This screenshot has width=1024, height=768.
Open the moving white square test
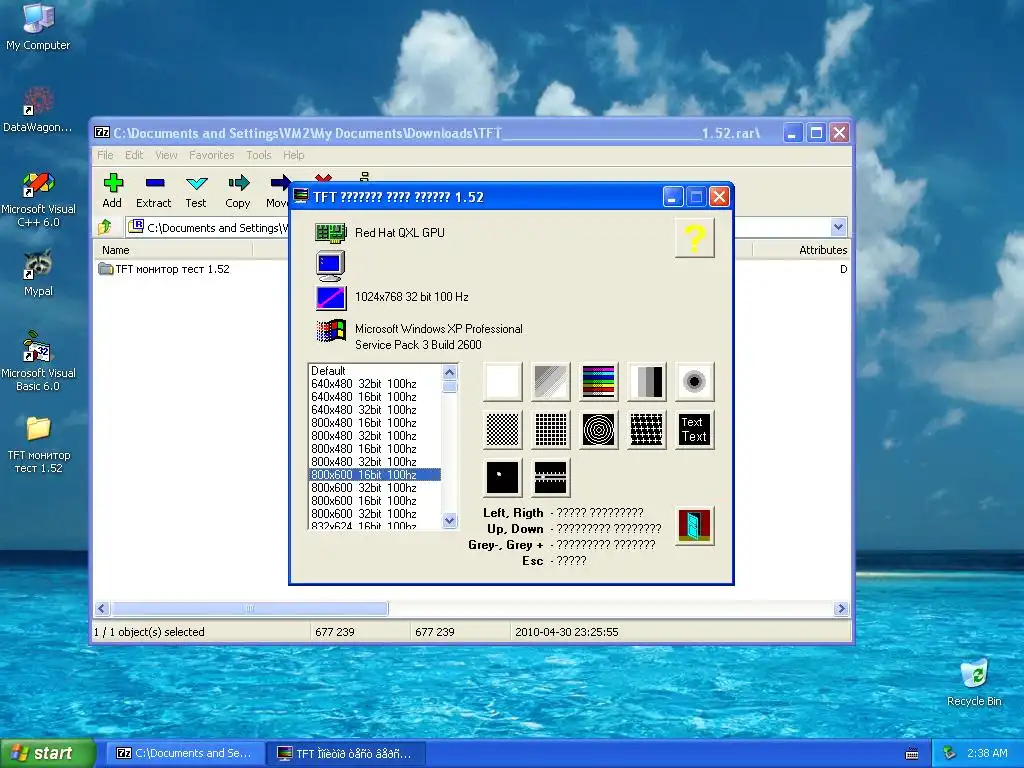pyautogui.click(x=503, y=477)
